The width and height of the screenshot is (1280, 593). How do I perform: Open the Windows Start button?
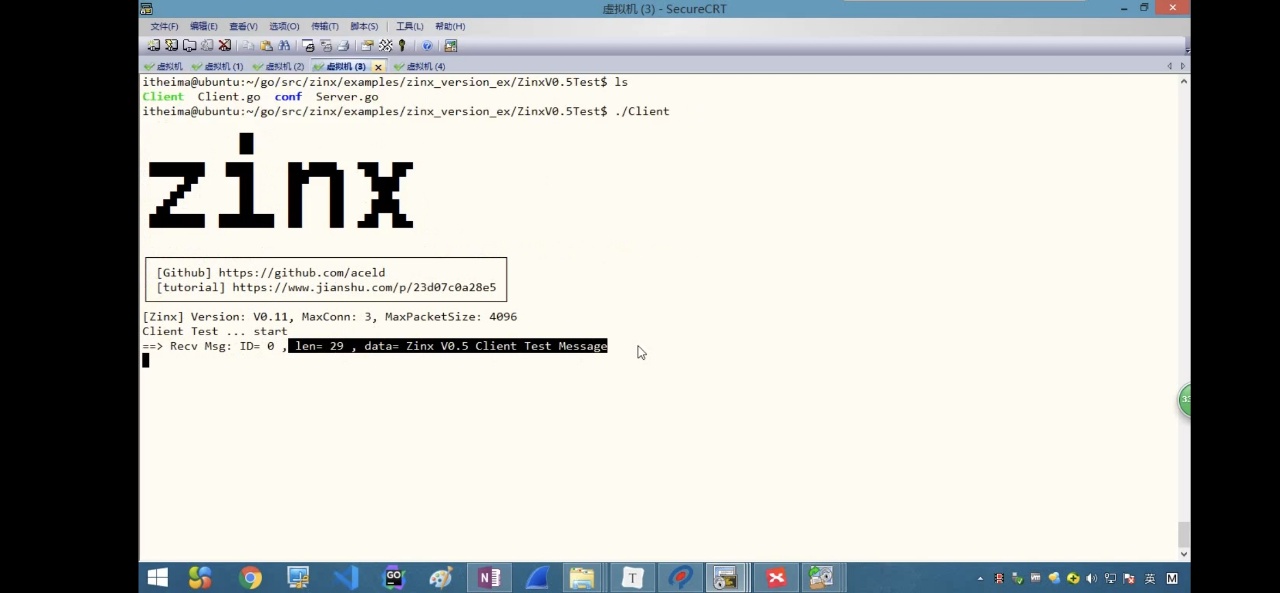tap(157, 578)
